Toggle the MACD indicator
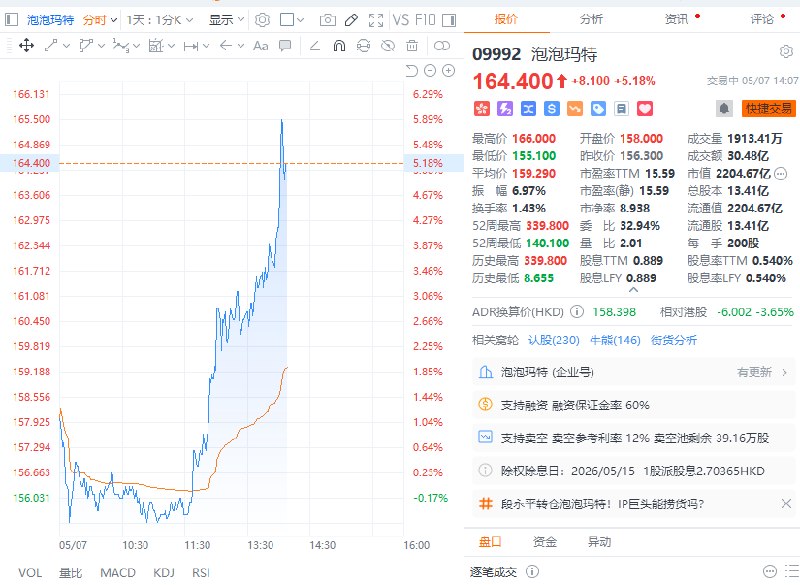The width and height of the screenshot is (800, 585). point(118,573)
